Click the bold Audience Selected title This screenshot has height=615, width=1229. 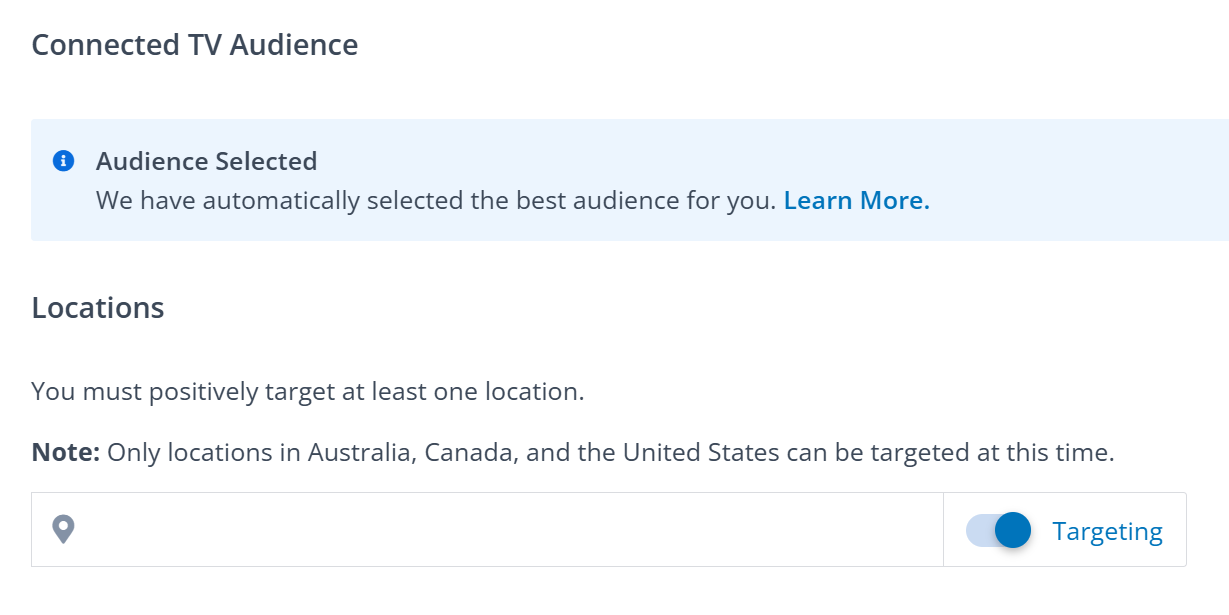point(206,161)
